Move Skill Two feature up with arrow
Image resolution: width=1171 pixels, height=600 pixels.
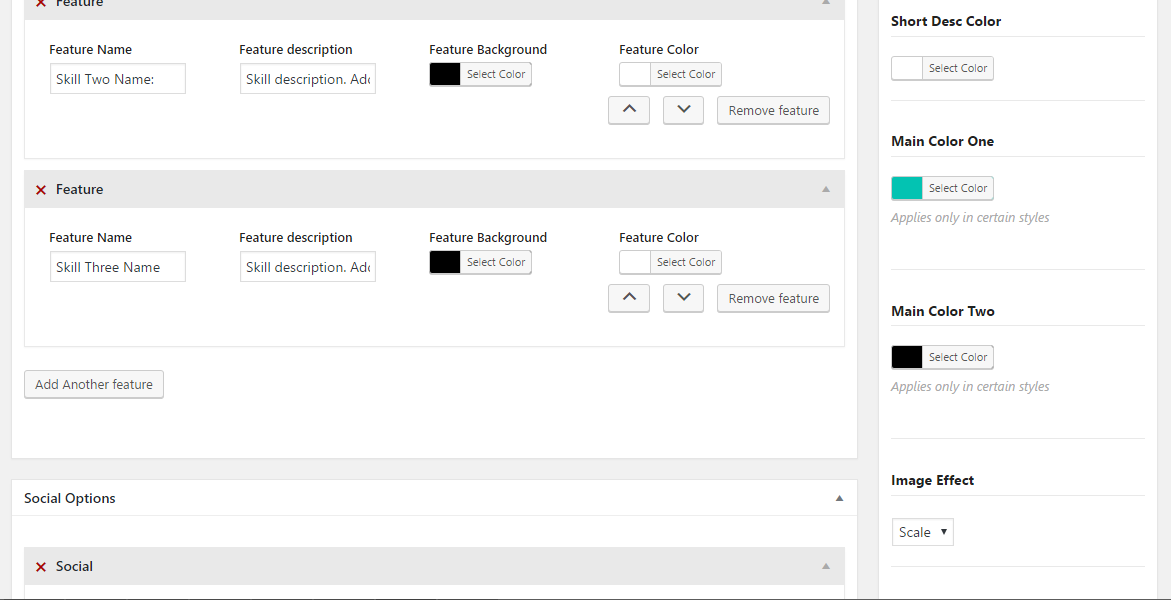click(x=629, y=110)
